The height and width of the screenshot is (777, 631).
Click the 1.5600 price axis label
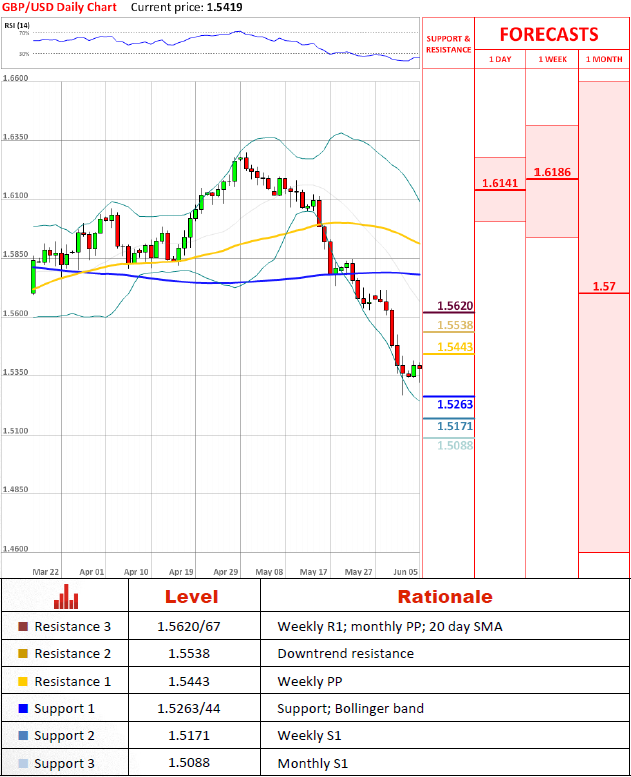tap(15, 313)
